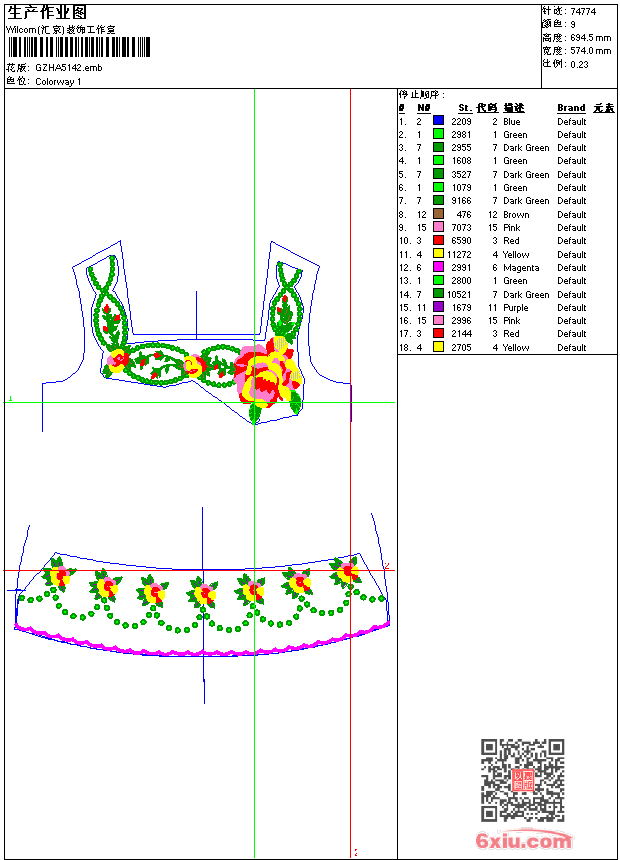Click the stitch count '2209'

(461, 122)
